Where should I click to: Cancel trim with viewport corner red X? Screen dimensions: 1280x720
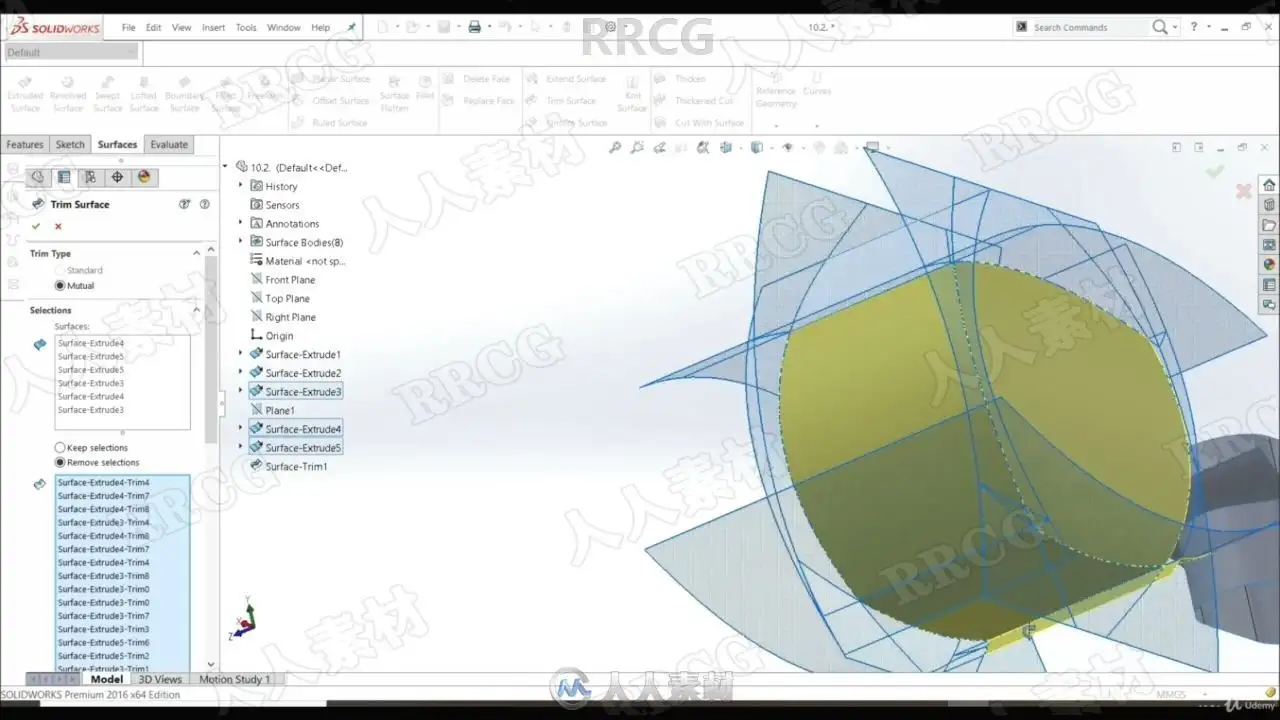coord(1244,191)
